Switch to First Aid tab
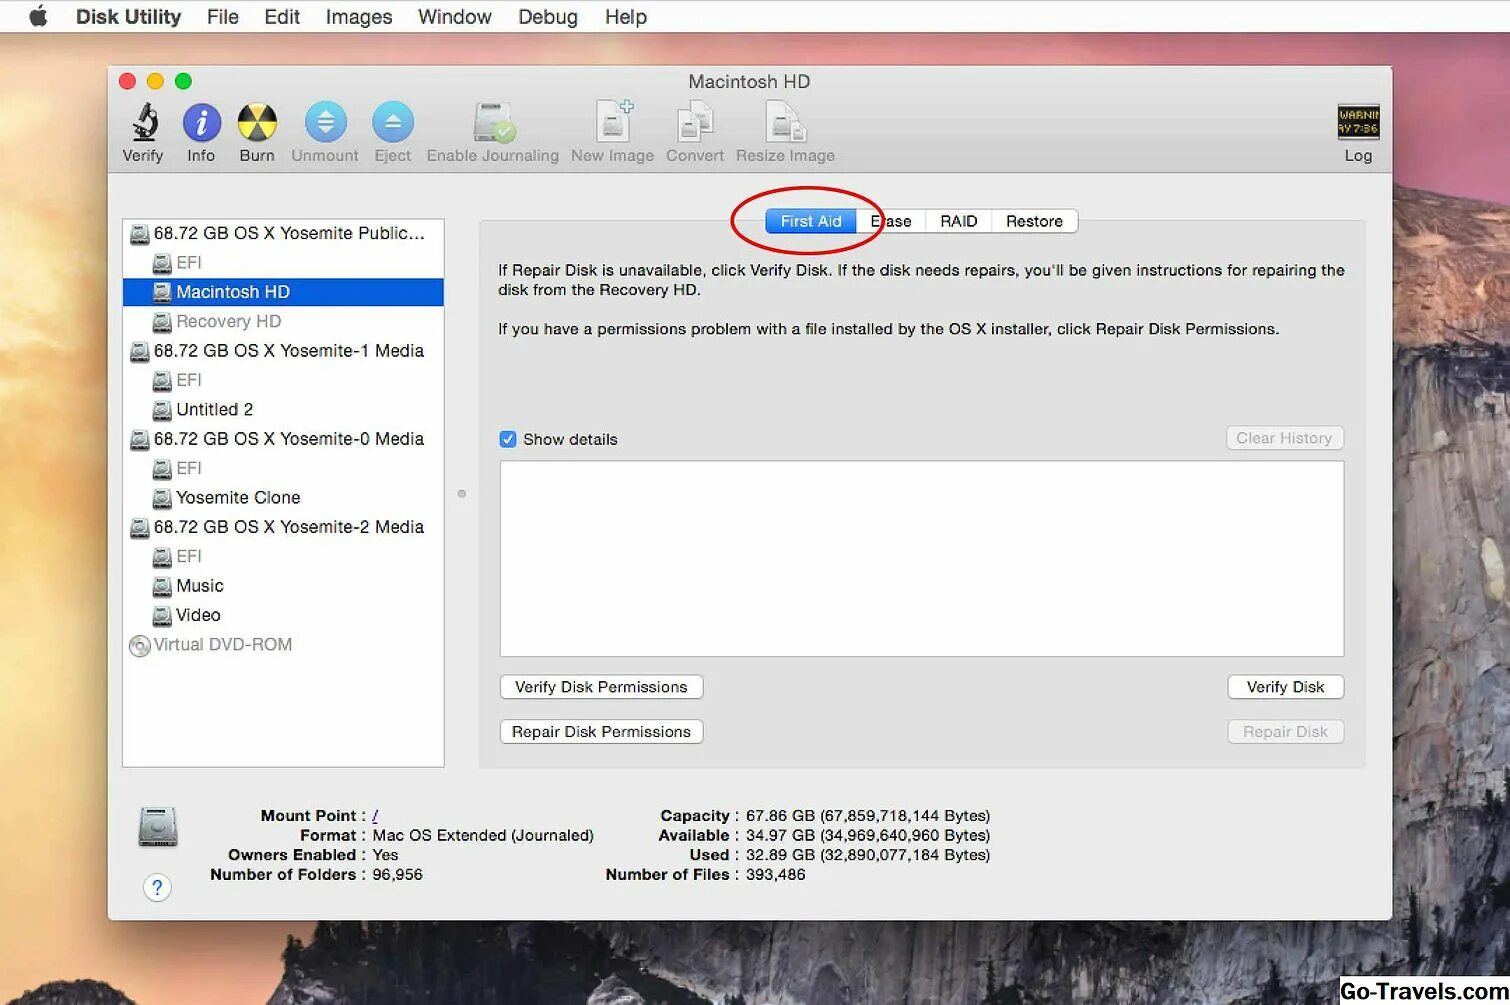This screenshot has height=1005, width=1510. point(811,221)
